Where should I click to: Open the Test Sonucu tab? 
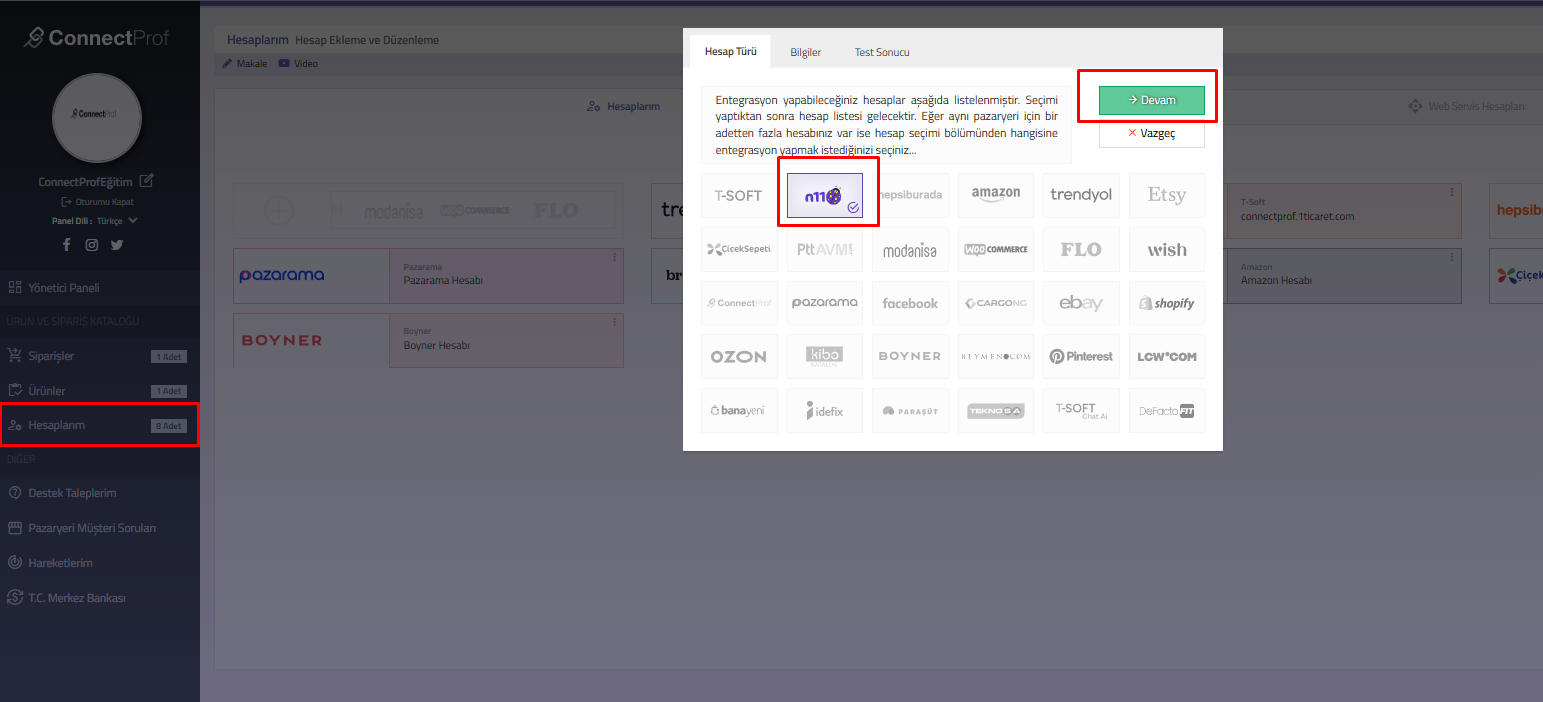(x=881, y=52)
